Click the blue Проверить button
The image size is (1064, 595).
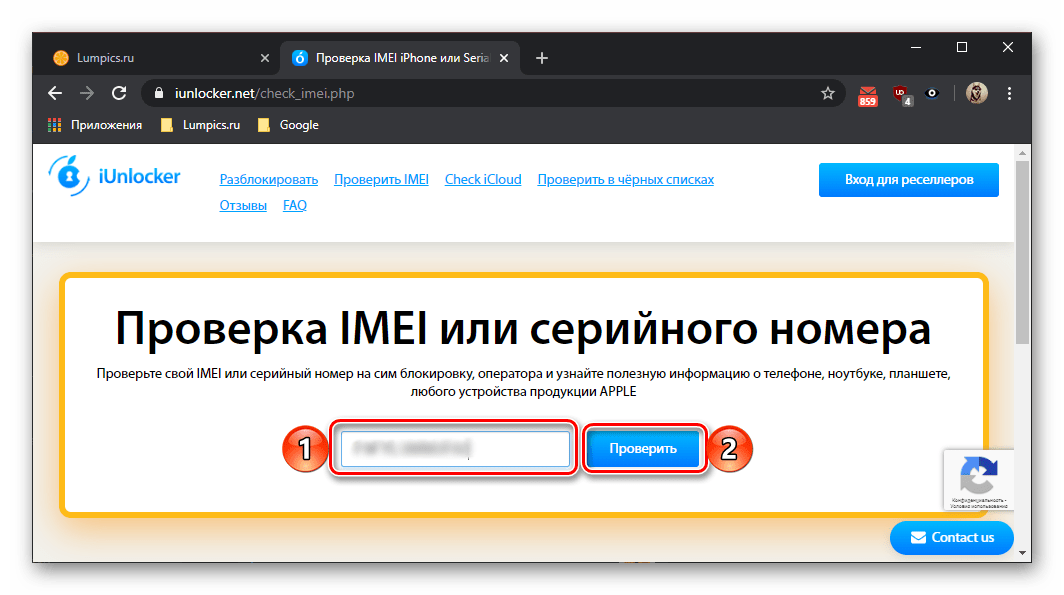point(643,448)
